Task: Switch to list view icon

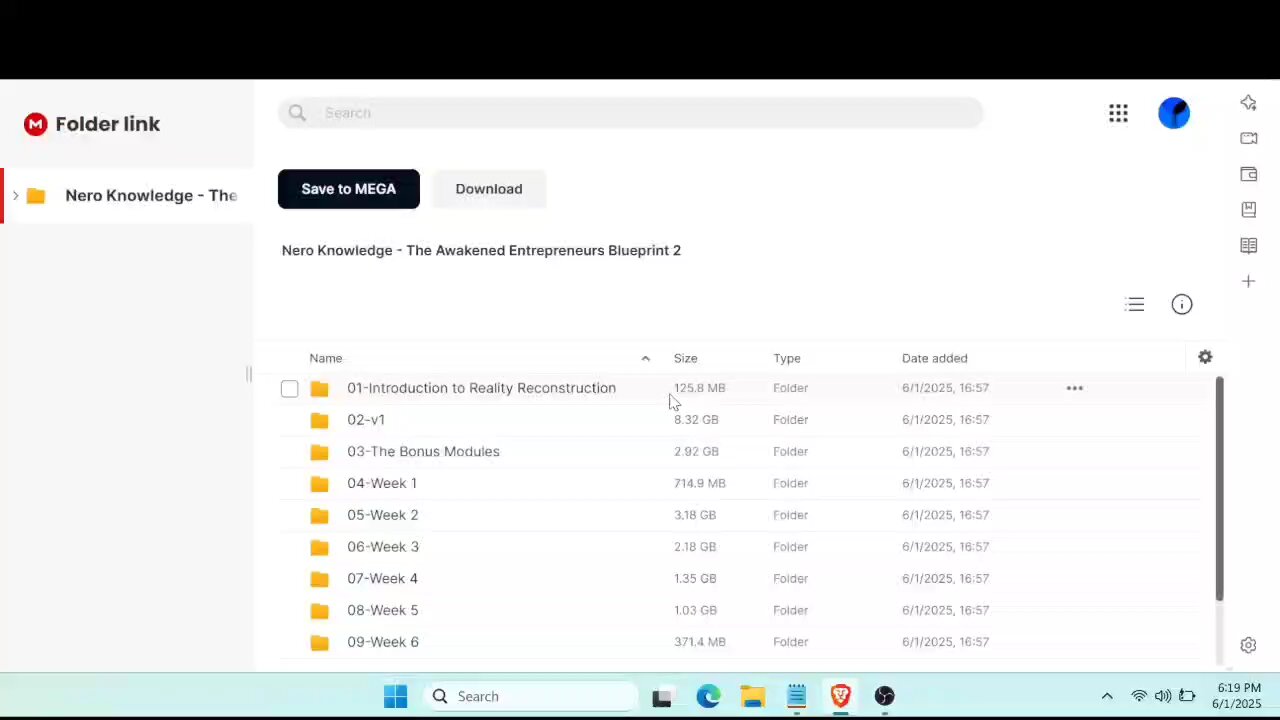Action: (x=1134, y=304)
